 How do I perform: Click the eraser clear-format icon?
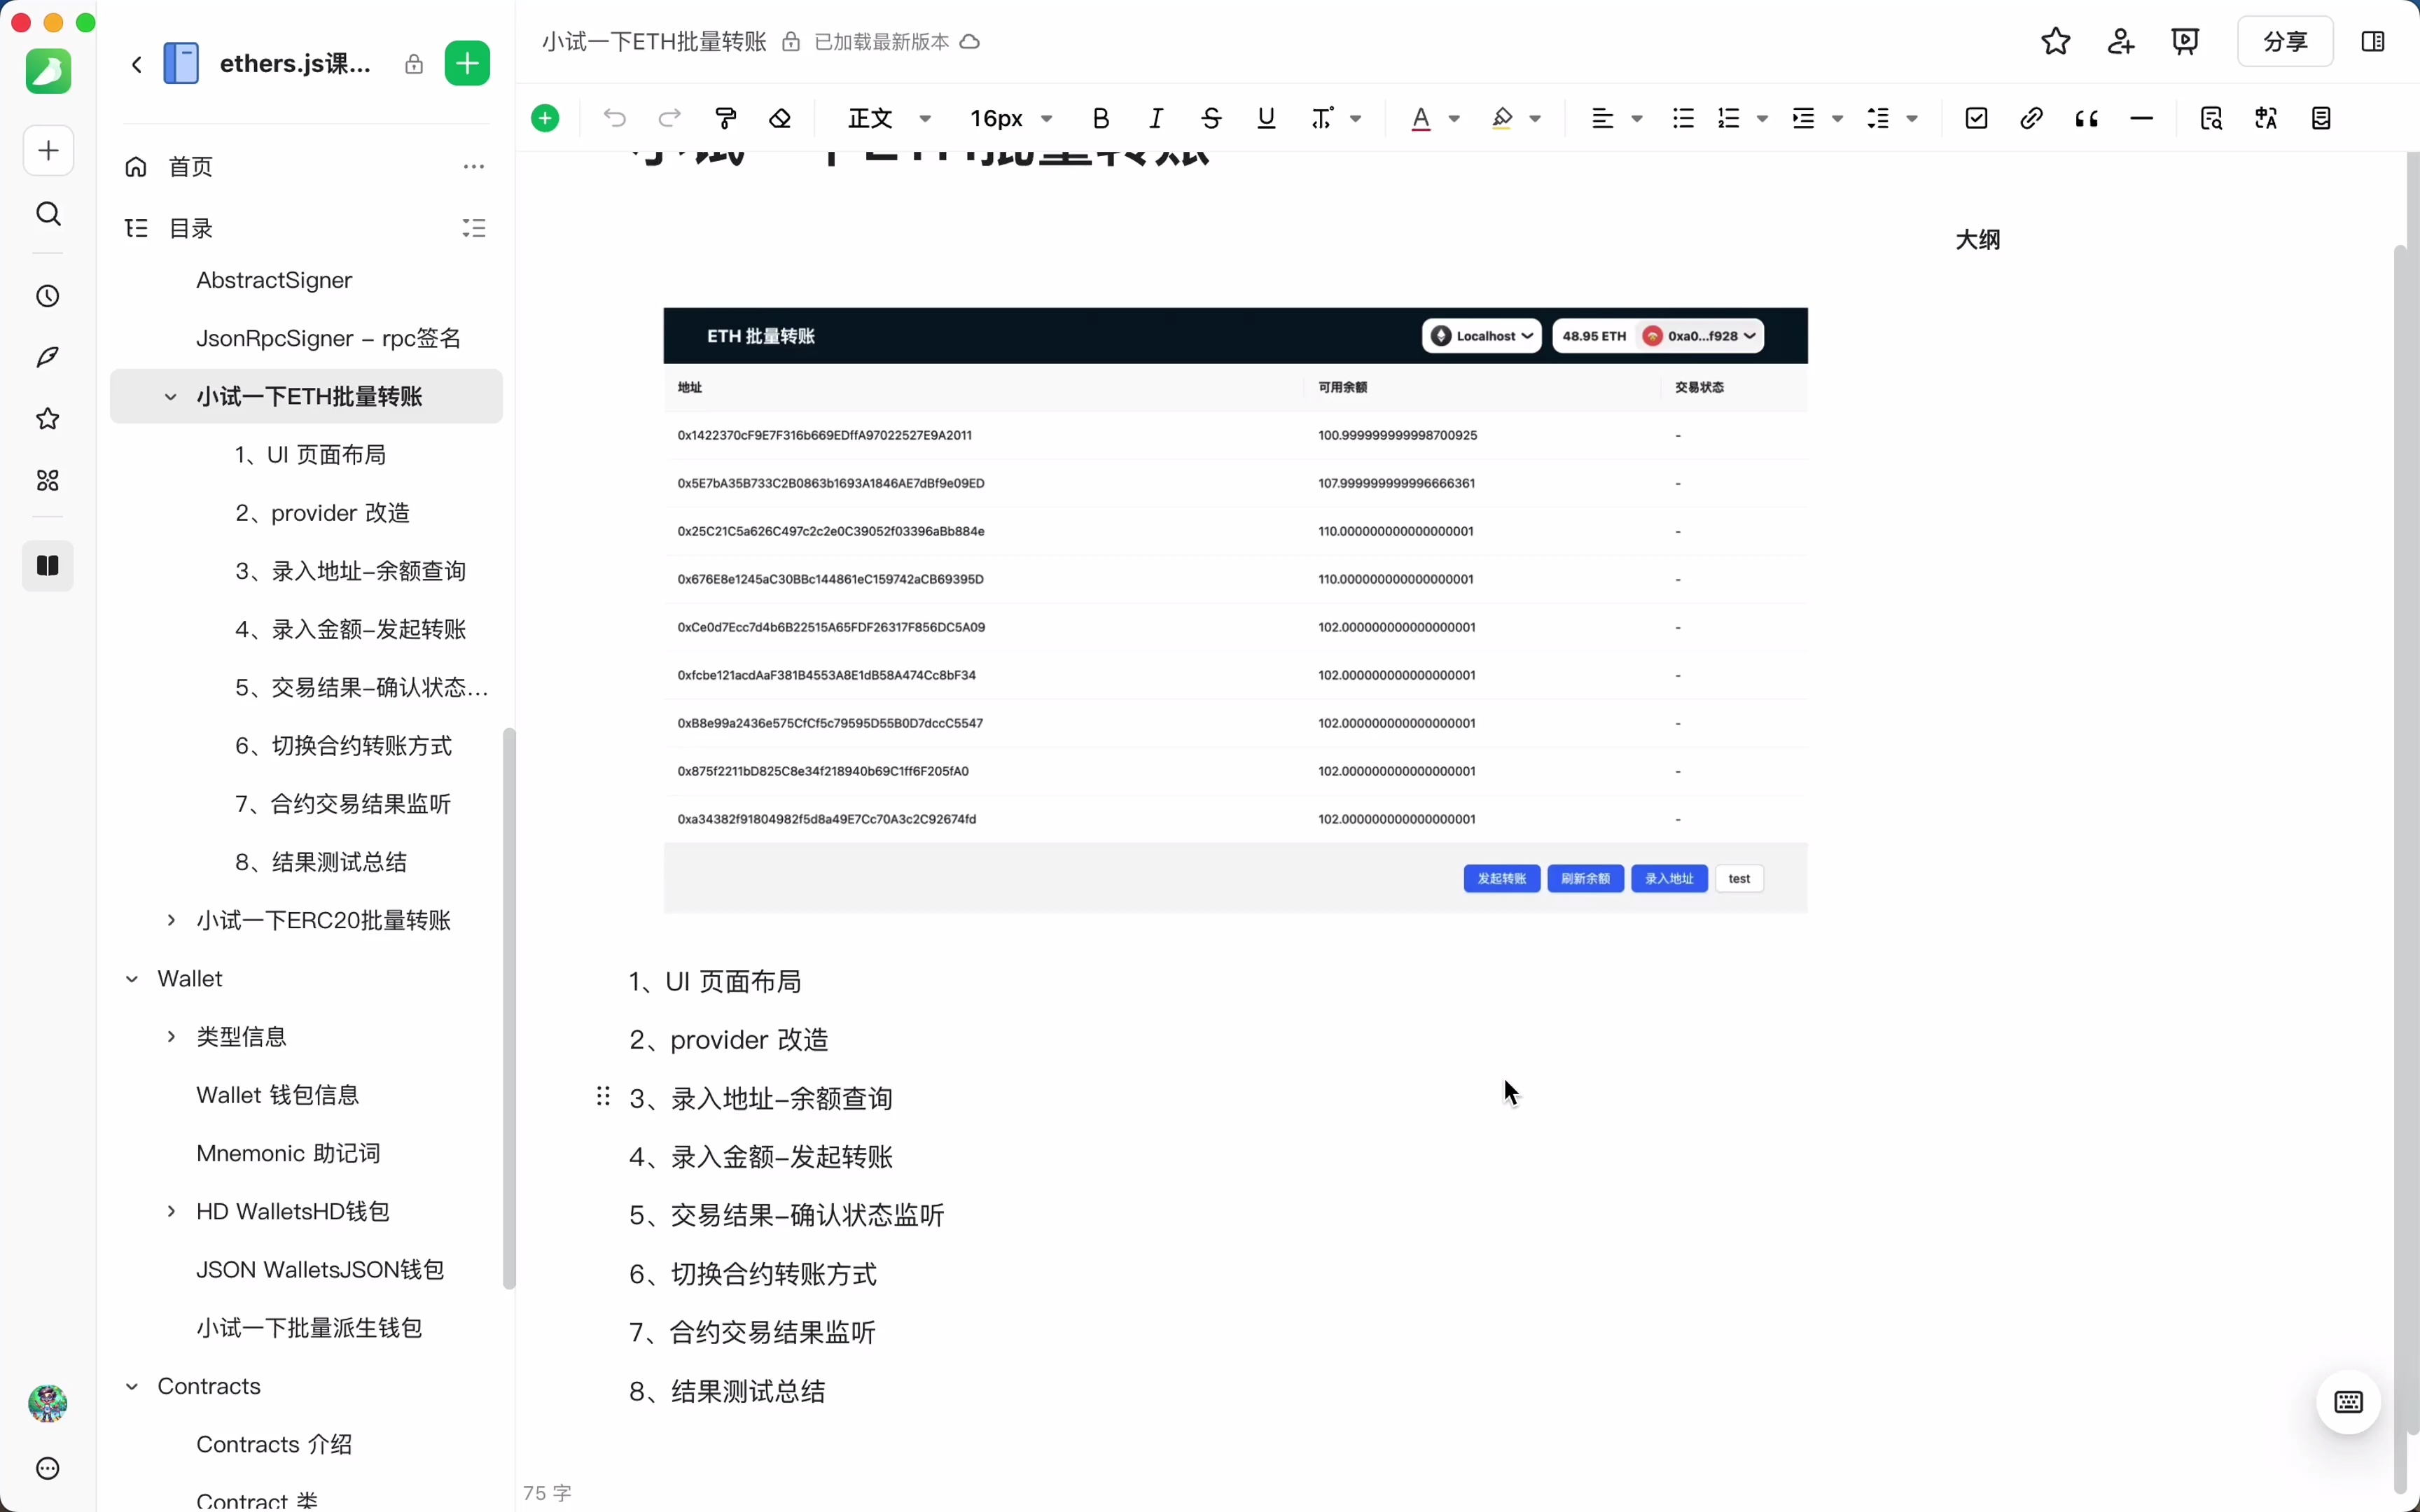tap(781, 119)
